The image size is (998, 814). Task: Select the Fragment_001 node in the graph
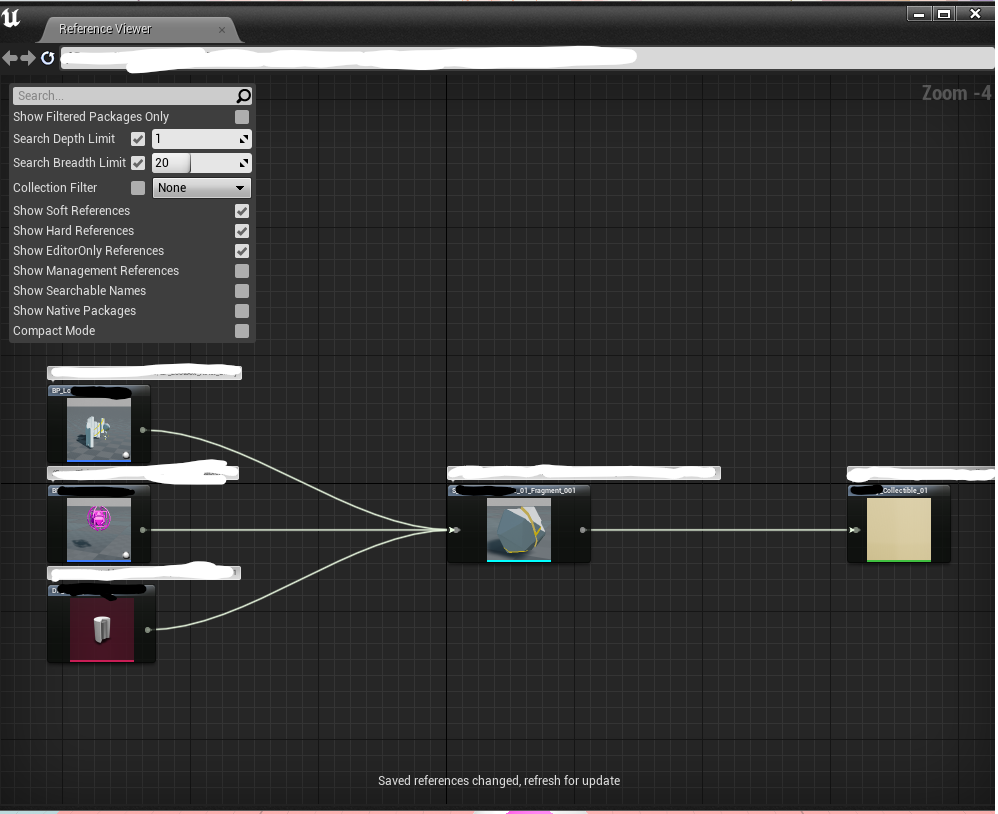(518, 528)
